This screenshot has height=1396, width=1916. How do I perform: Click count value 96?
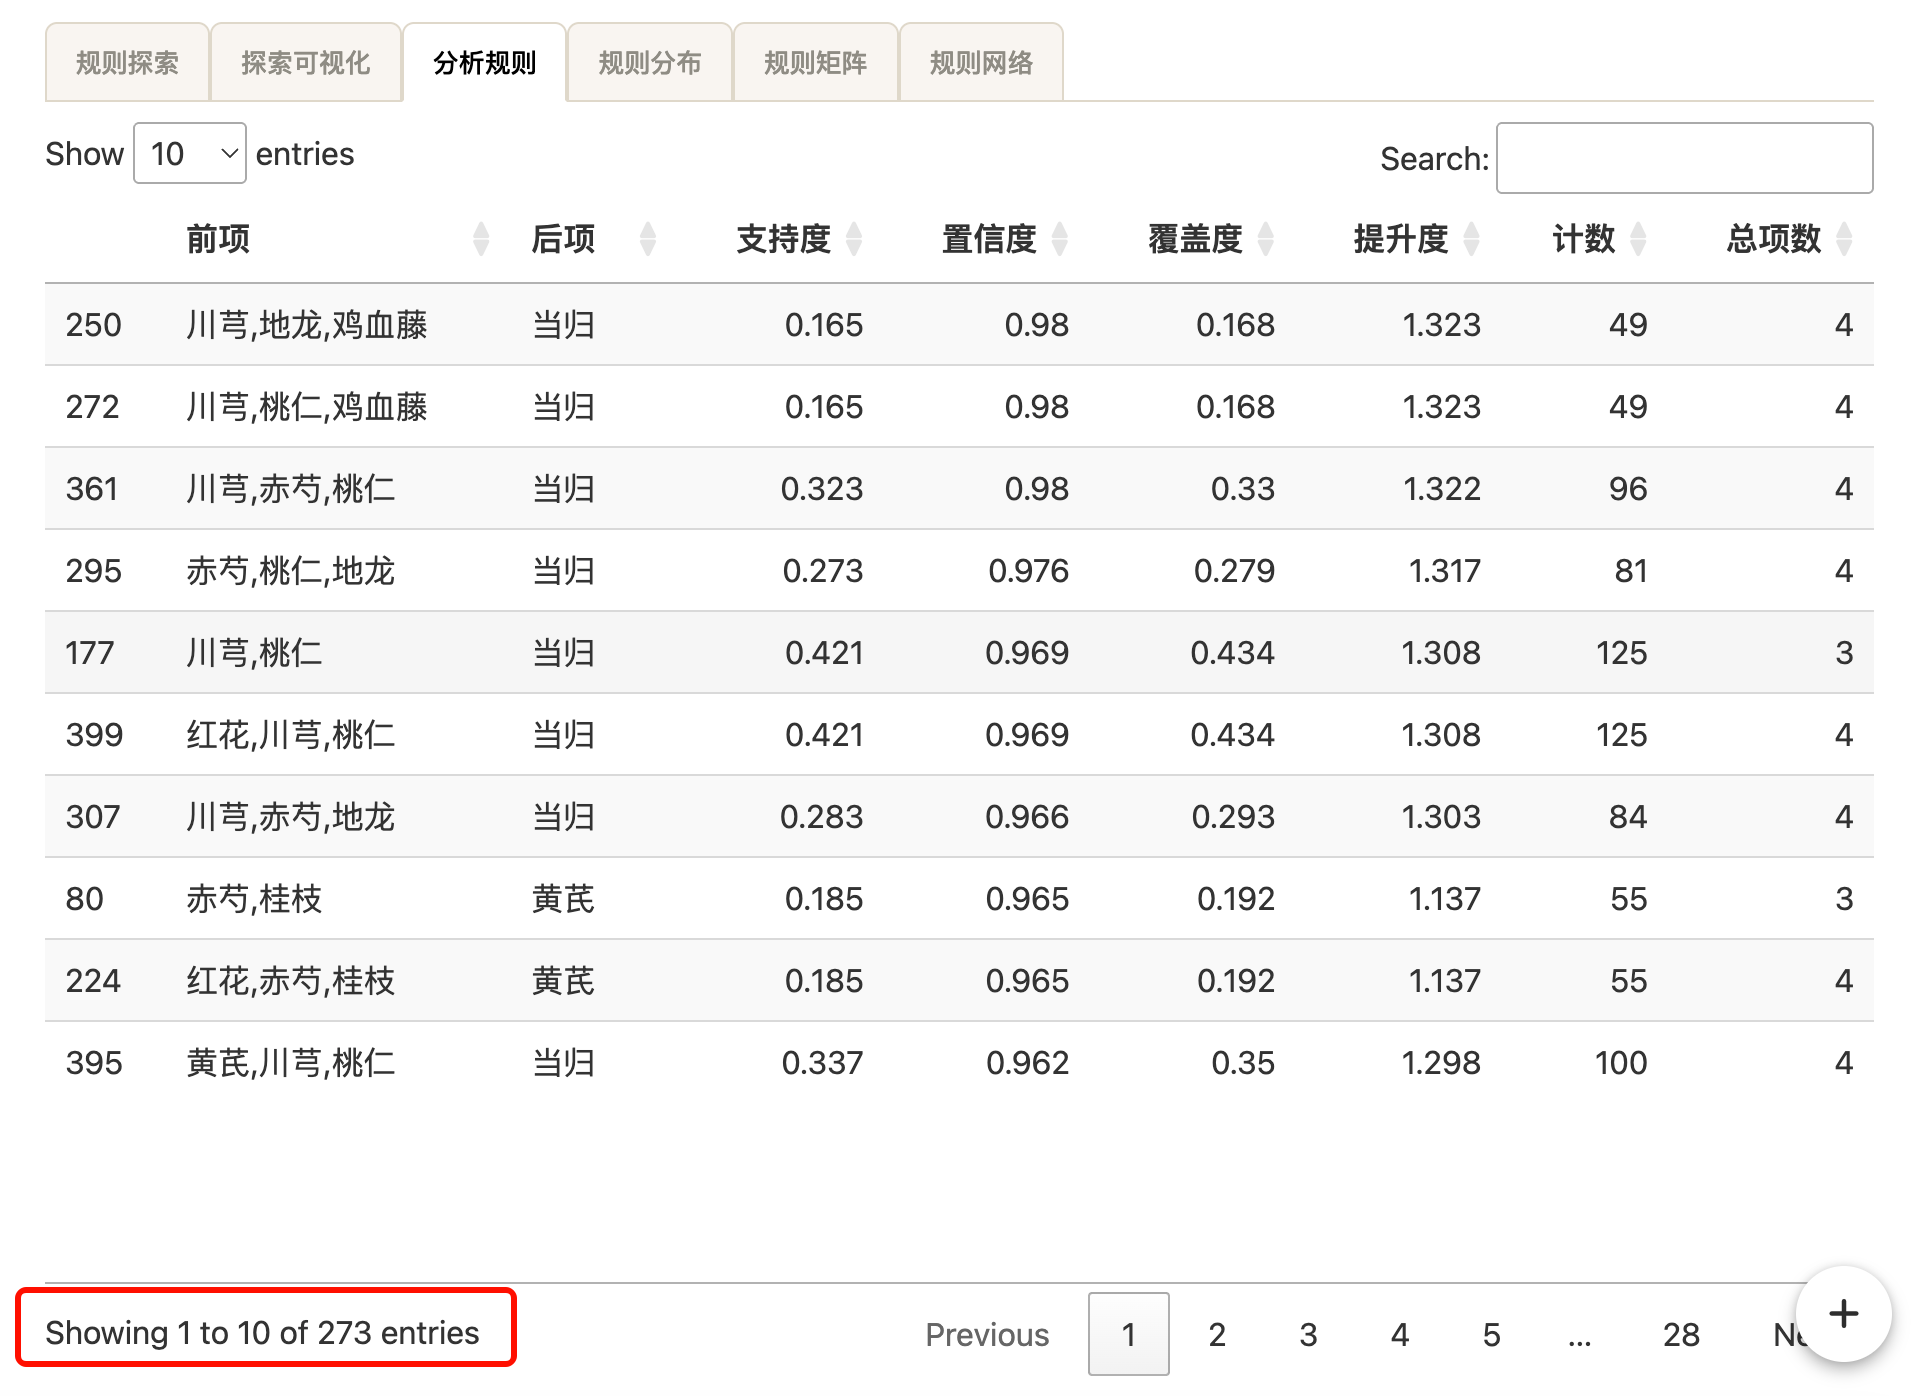[x=1628, y=489]
